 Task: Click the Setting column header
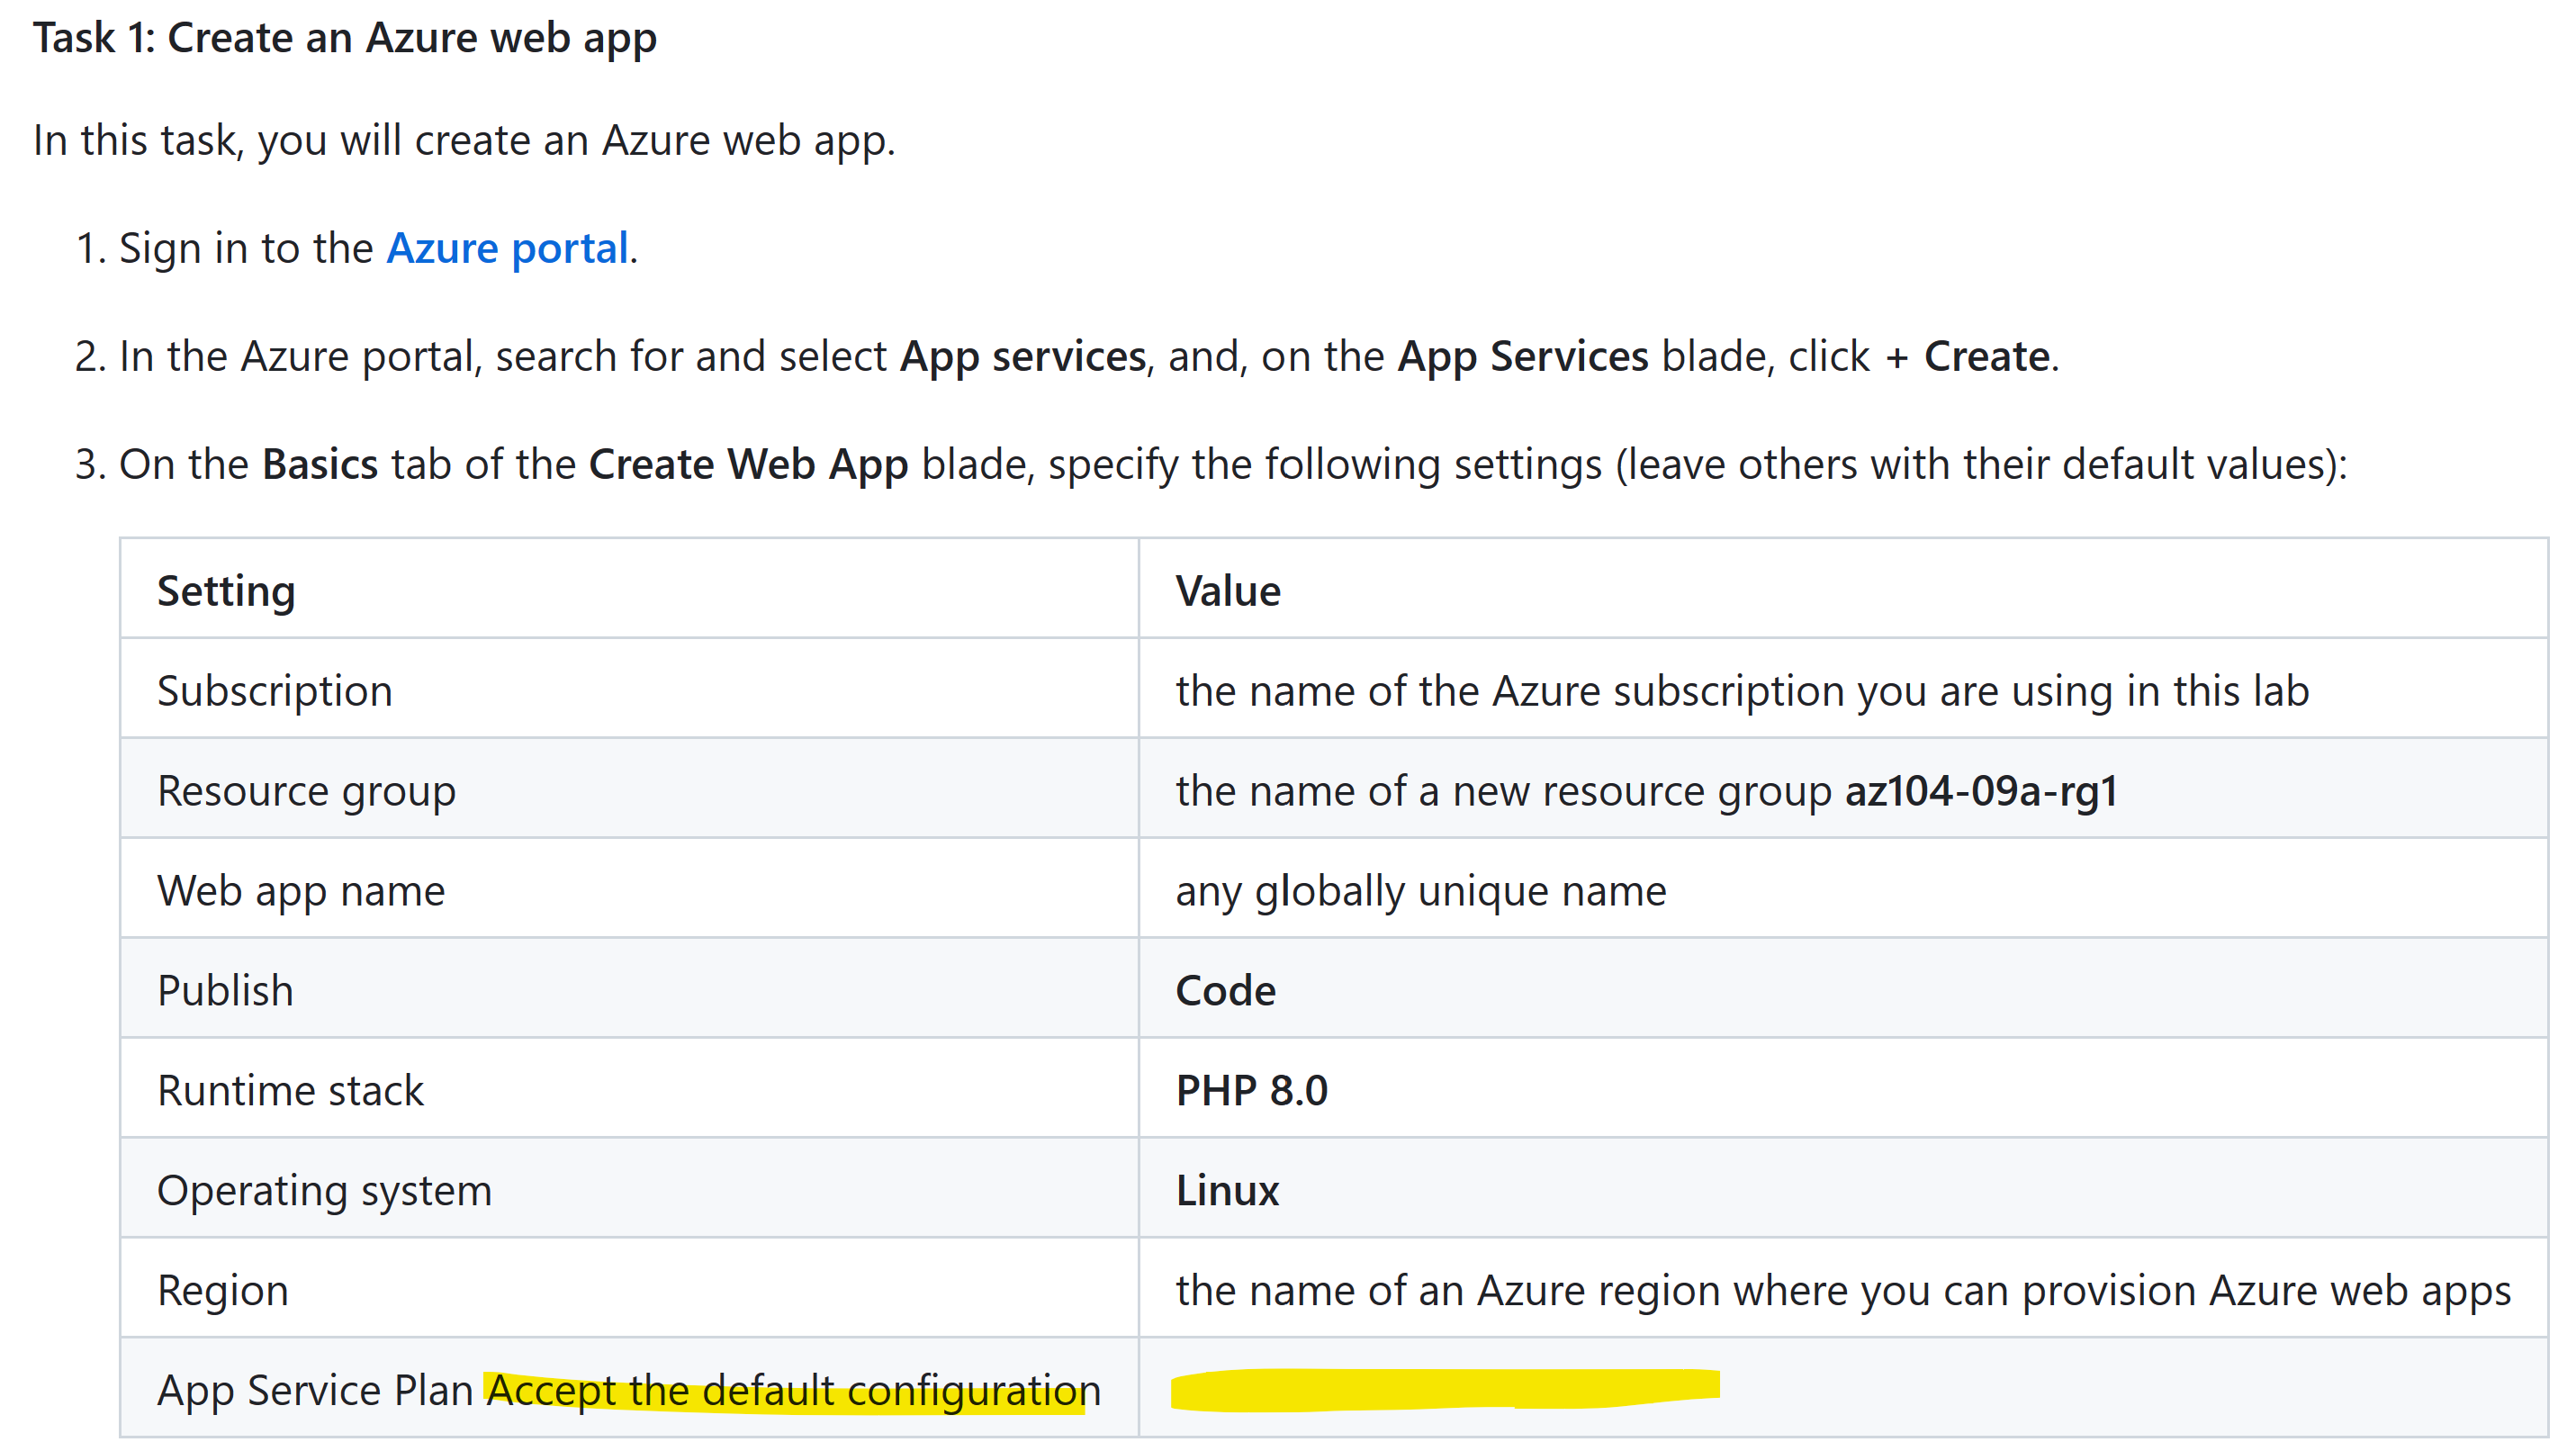pyautogui.click(x=226, y=591)
